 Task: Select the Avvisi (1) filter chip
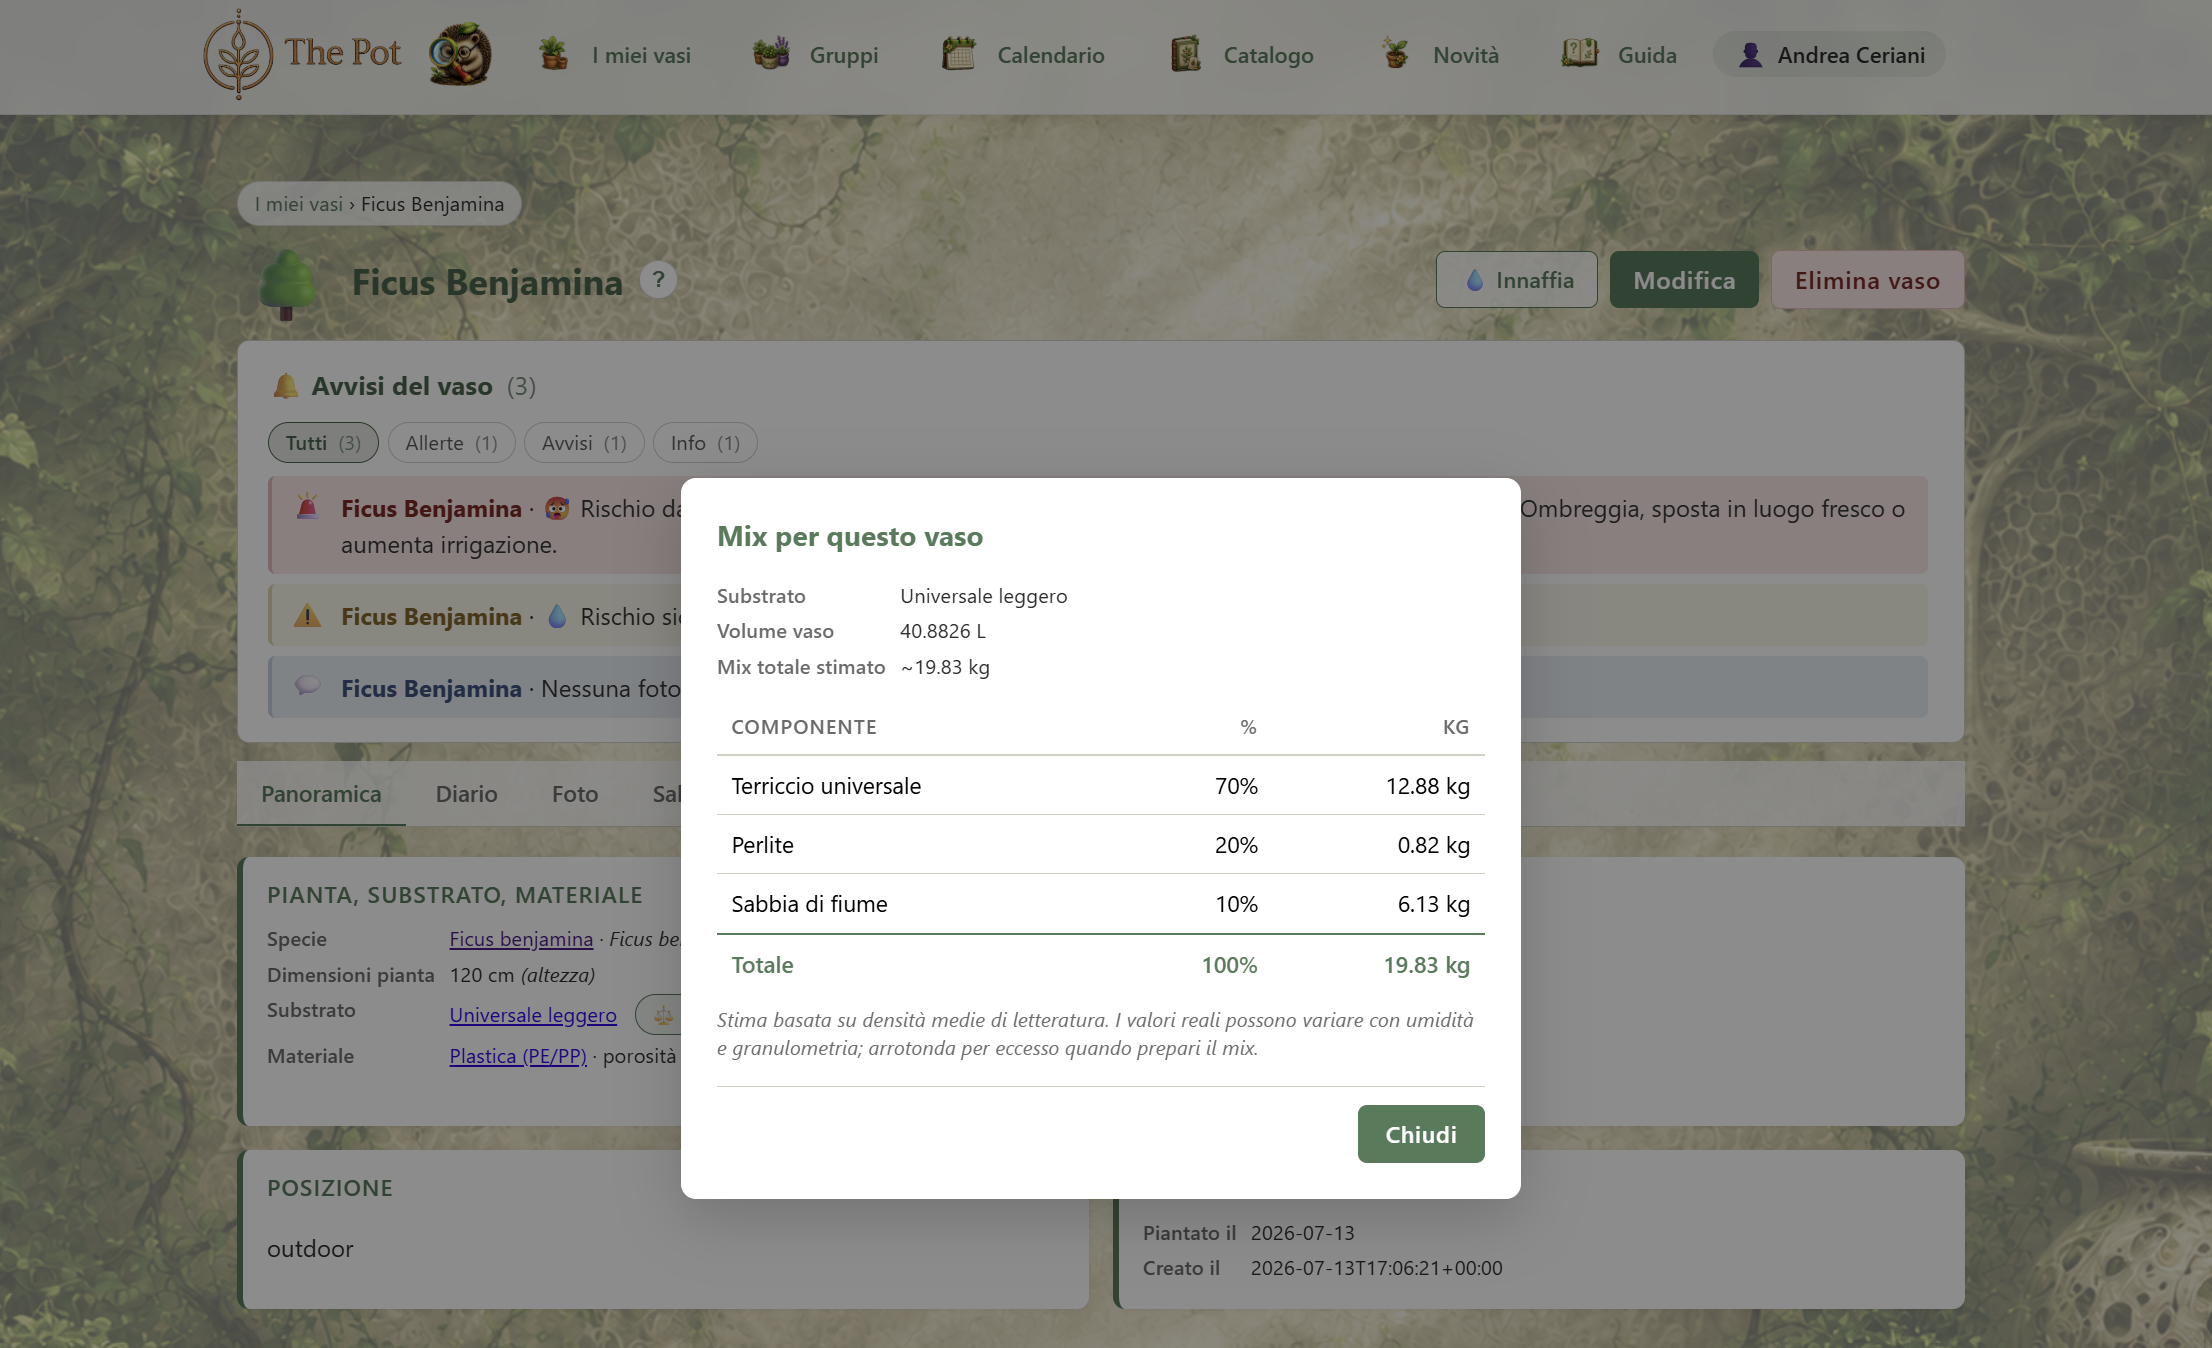(584, 443)
